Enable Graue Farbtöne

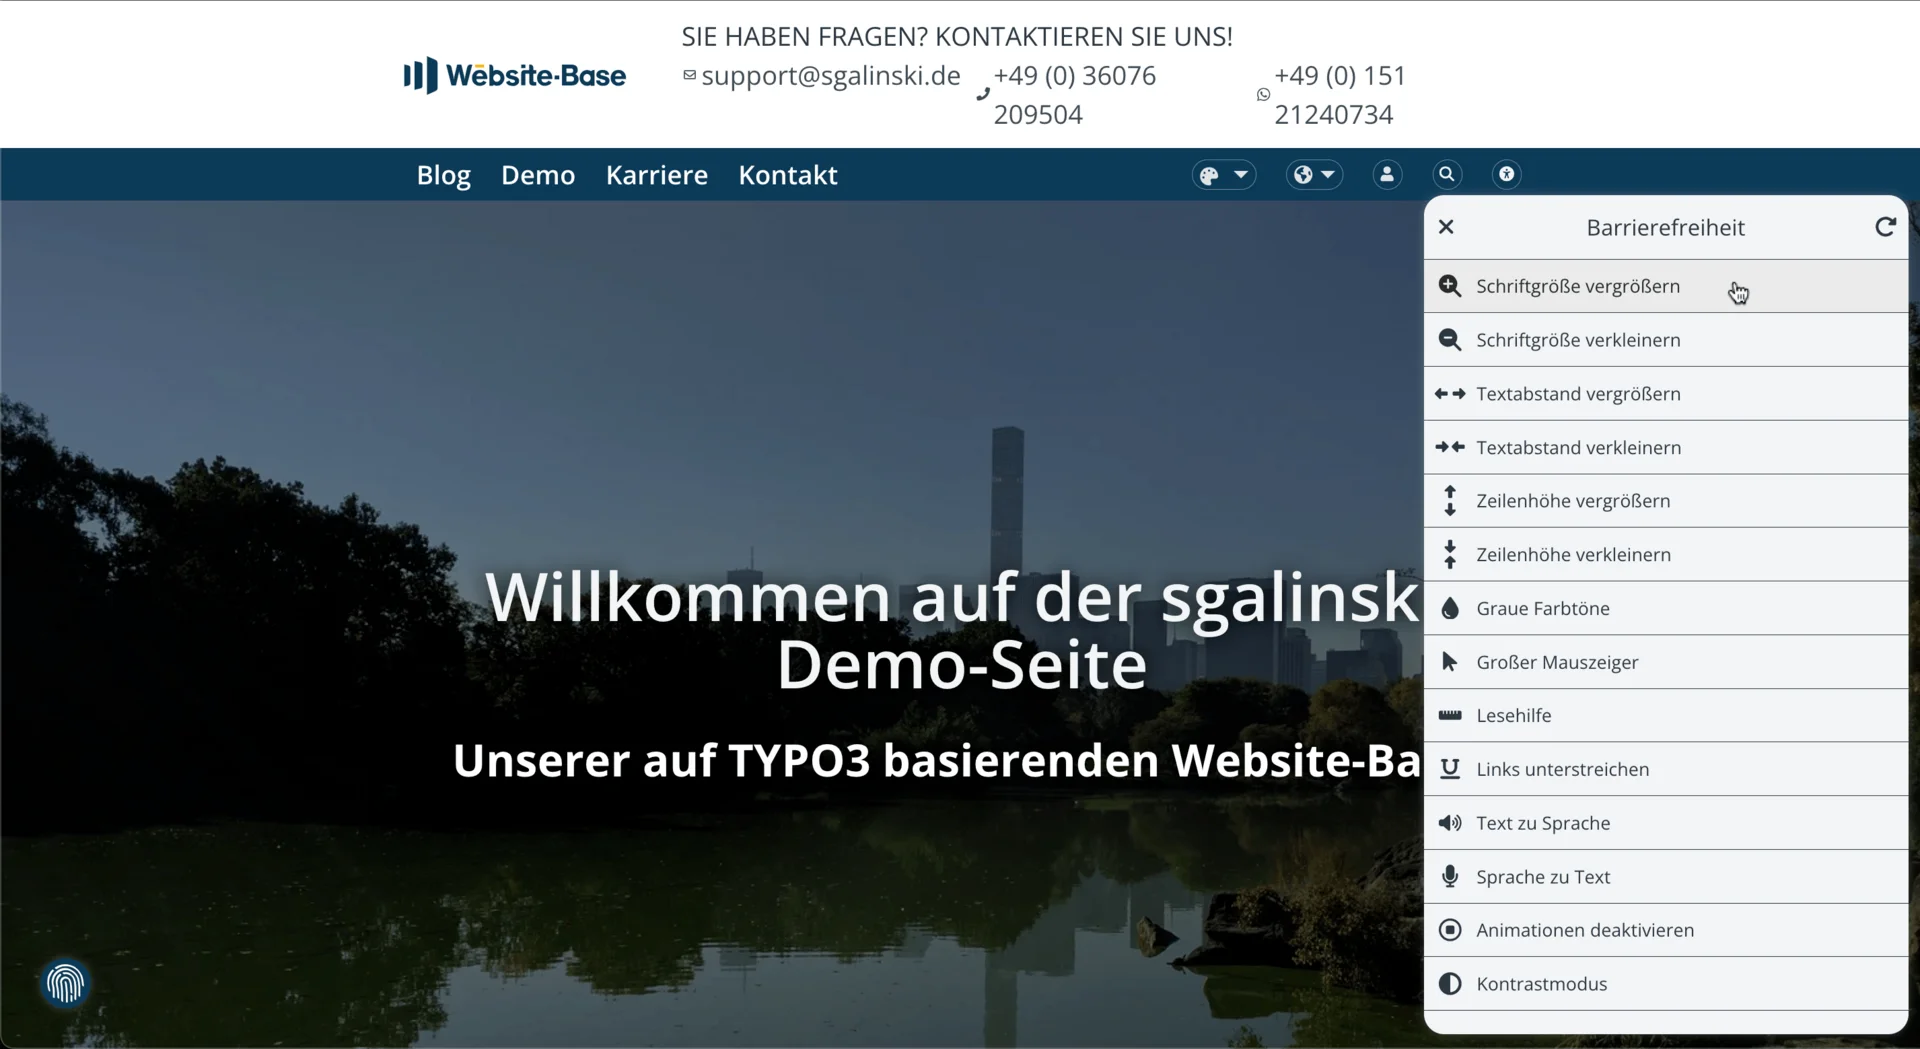pyautogui.click(x=1542, y=608)
